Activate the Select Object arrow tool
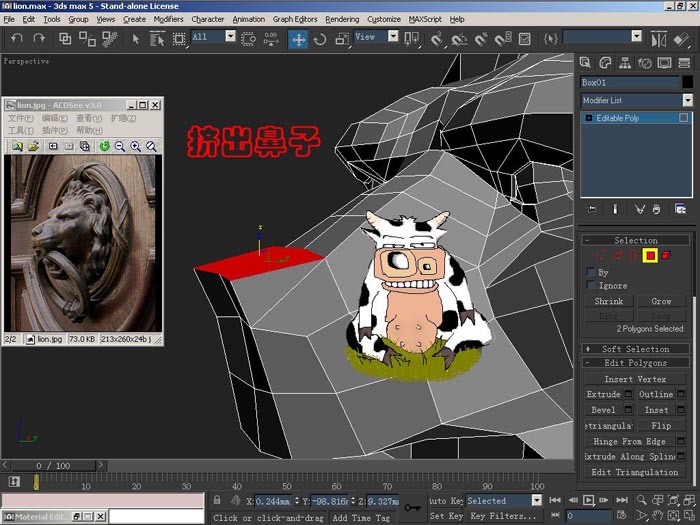Screen dimensions: 700x525 [x=136, y=39]
